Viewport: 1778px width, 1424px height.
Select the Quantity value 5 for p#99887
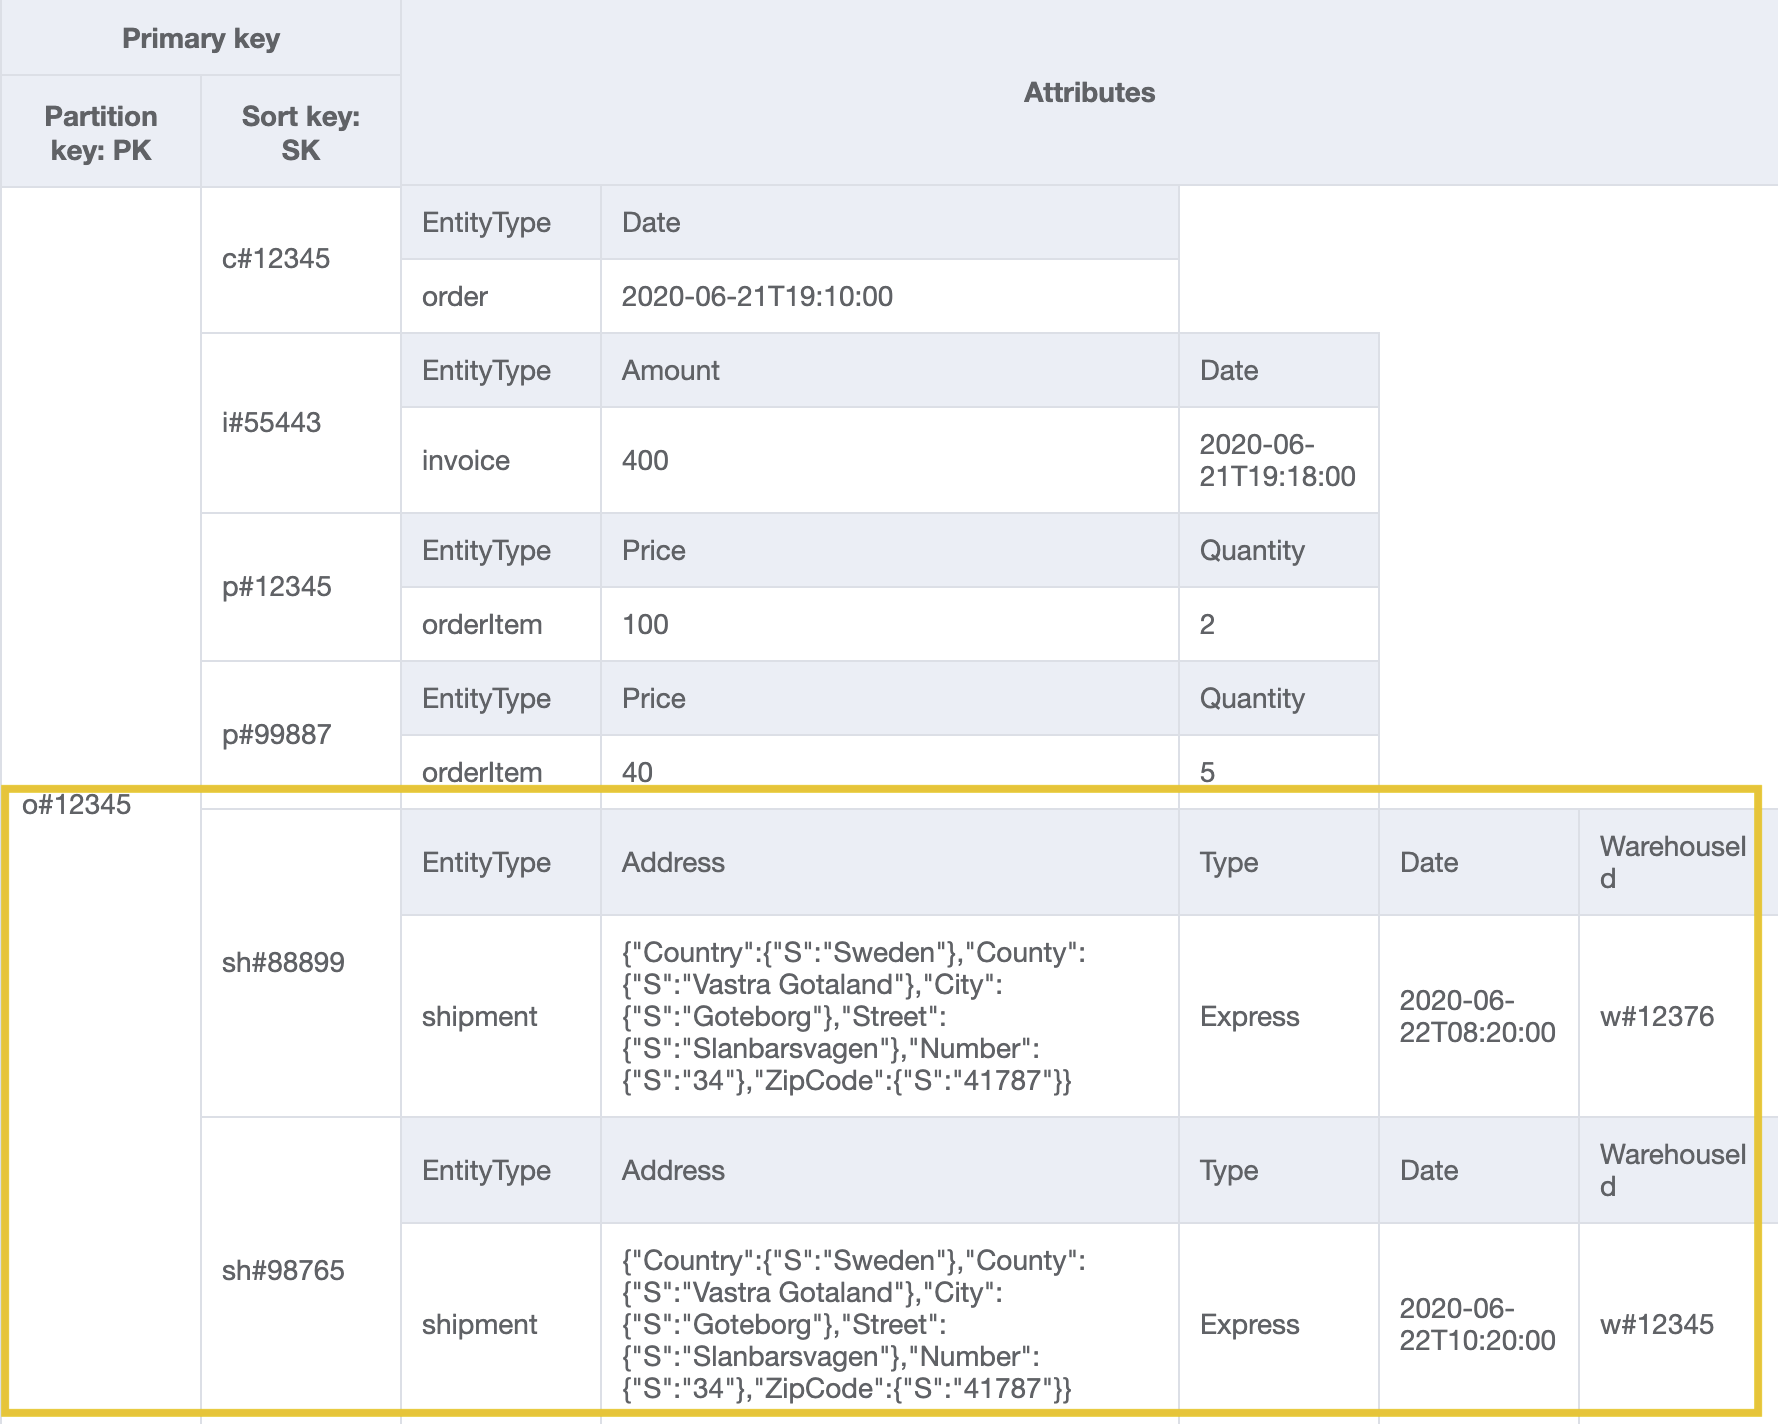1207,772
